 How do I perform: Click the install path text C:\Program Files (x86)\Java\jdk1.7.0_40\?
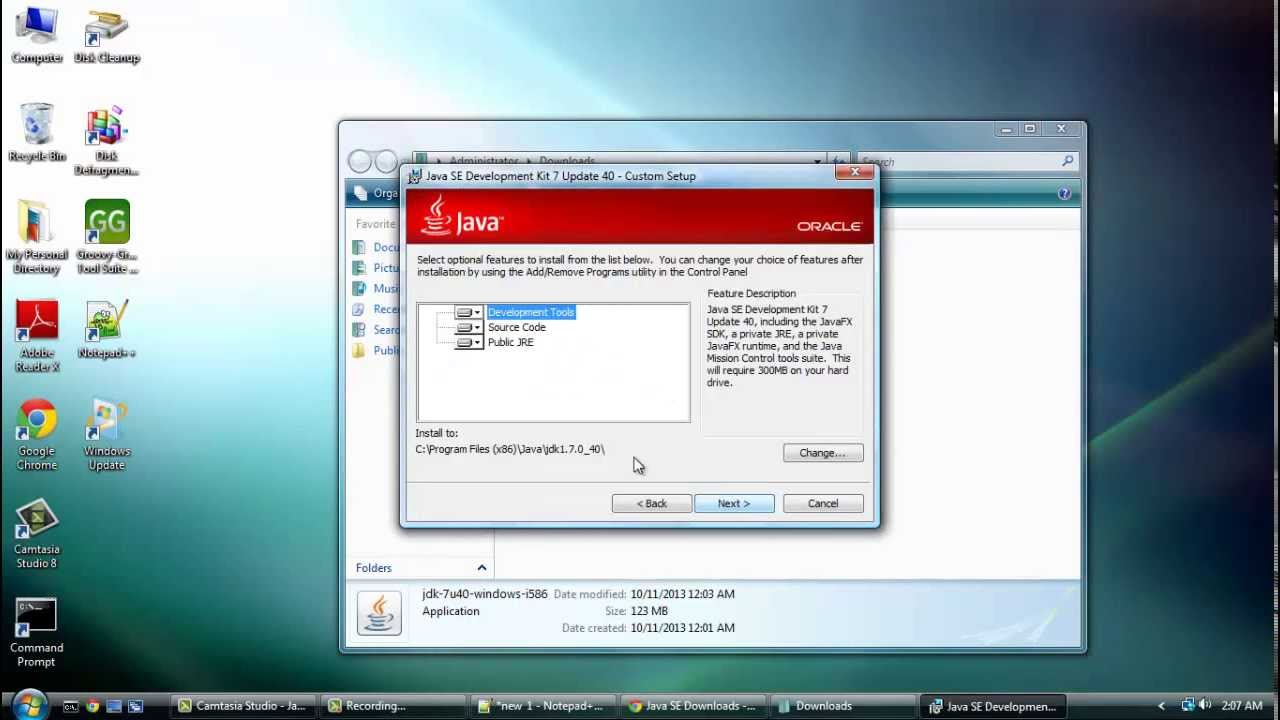tap(510, 449)
